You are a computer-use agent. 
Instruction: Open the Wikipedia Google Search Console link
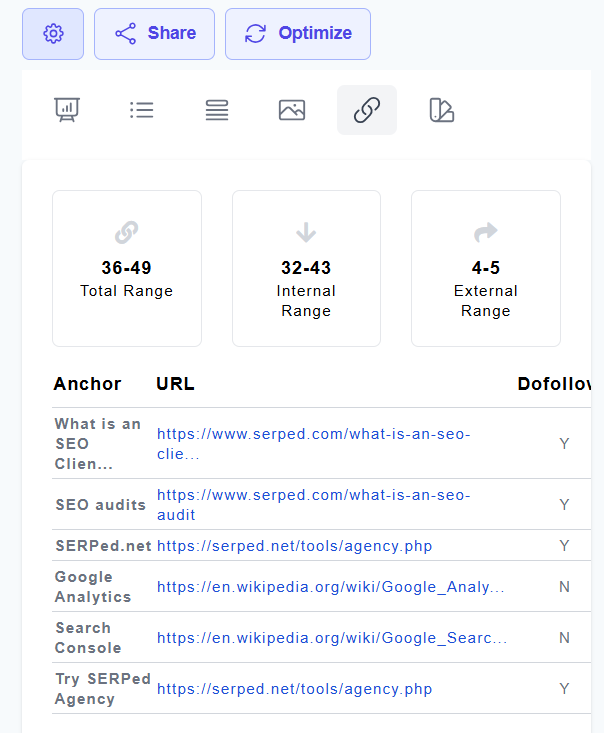[x=331, y=638]
